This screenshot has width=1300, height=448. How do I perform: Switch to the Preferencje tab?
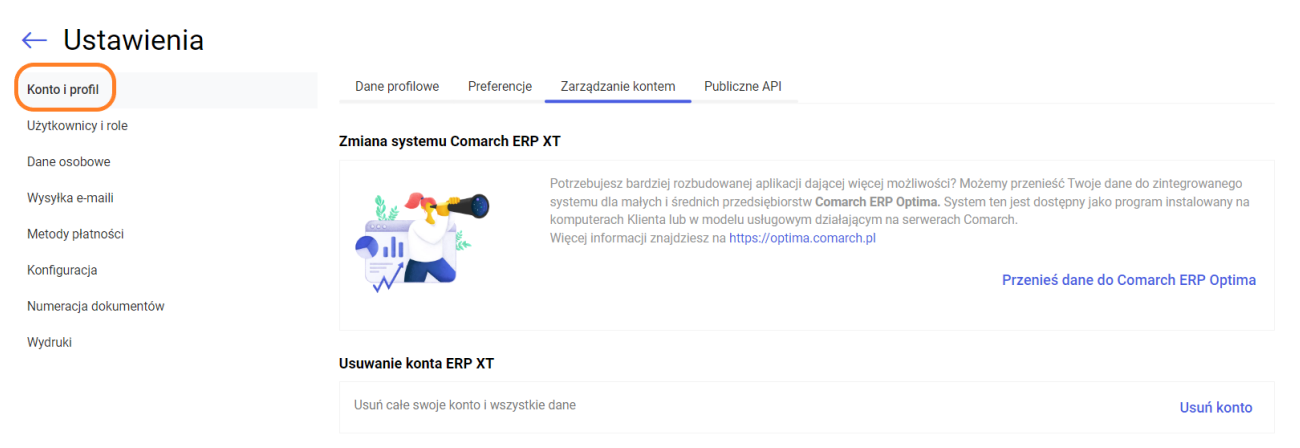pyautogui.click(x=500, y=87)
